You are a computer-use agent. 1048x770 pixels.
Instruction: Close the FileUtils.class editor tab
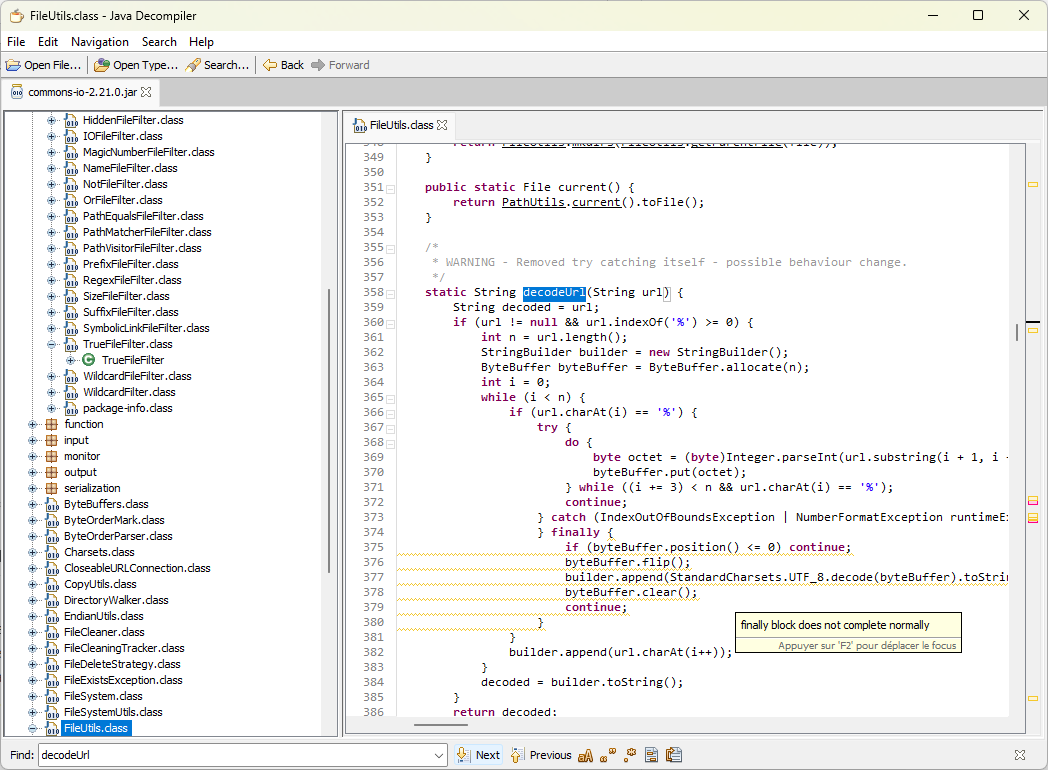pos(442,125)
